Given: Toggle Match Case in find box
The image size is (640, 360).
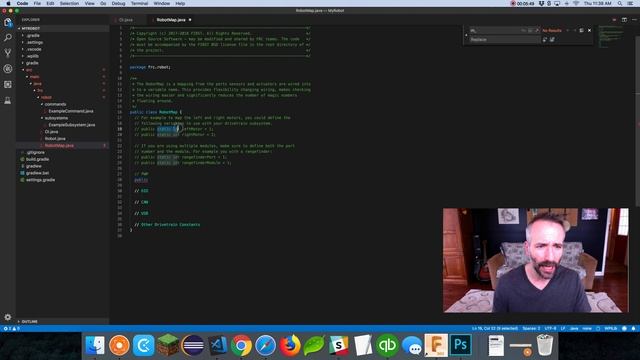Looking at the screenshot, I should 524,30.
